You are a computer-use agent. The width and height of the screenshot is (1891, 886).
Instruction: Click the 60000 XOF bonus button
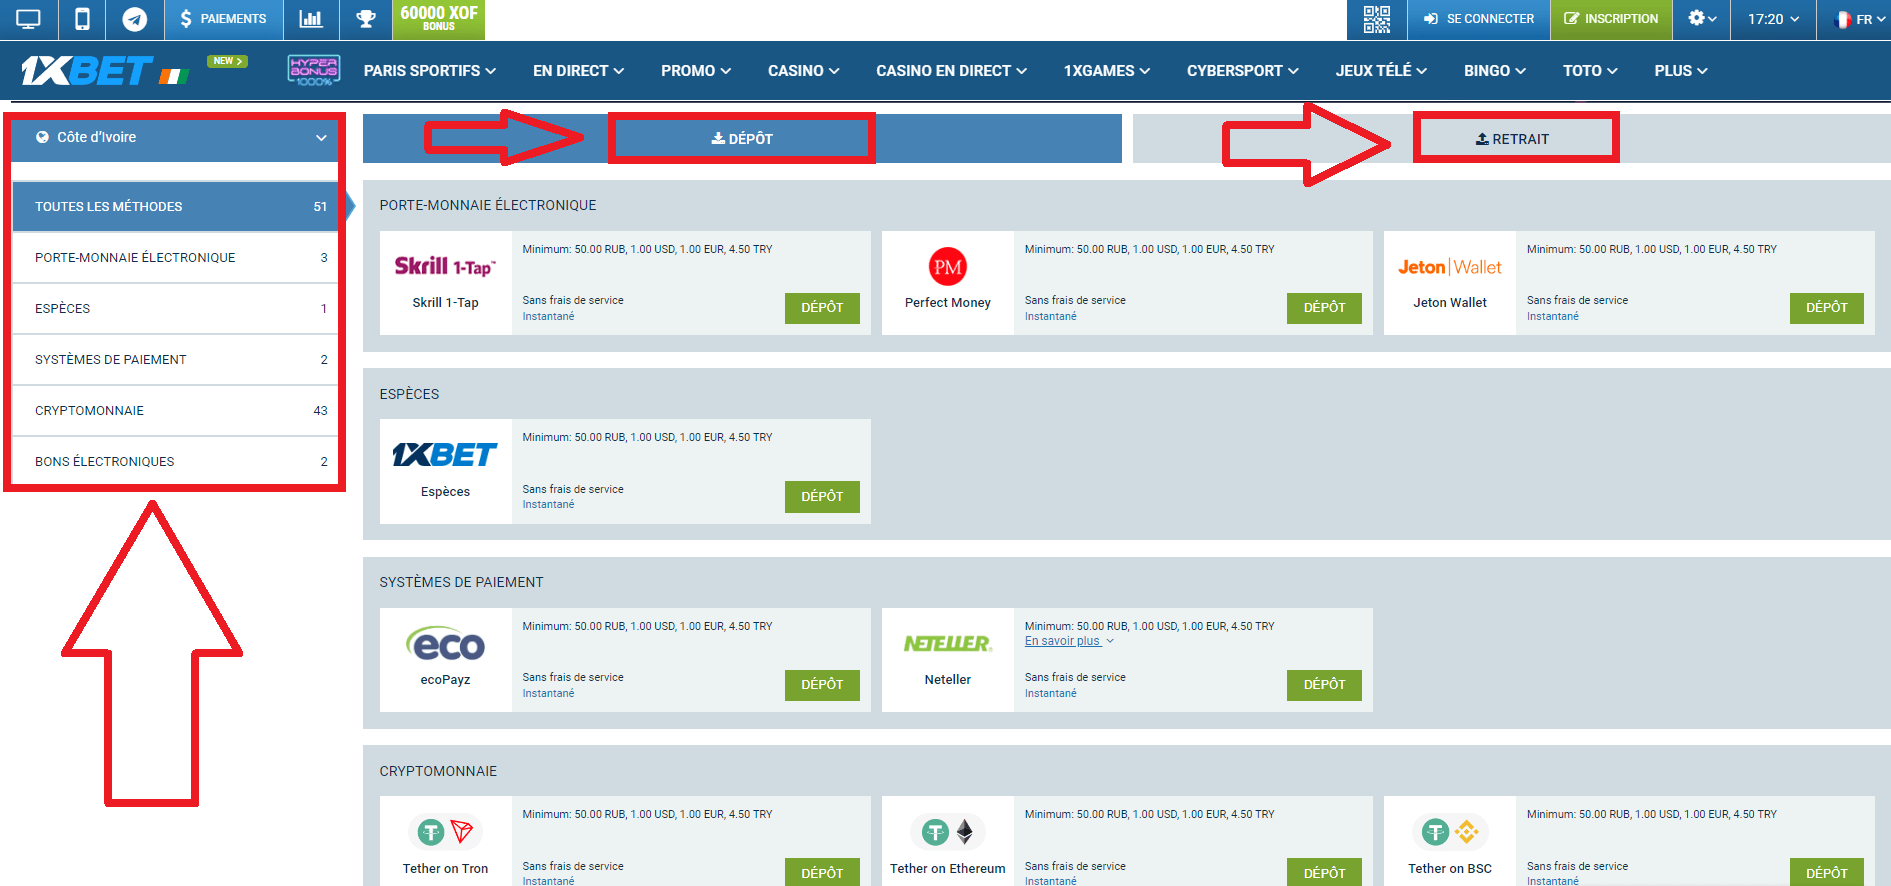438,19
